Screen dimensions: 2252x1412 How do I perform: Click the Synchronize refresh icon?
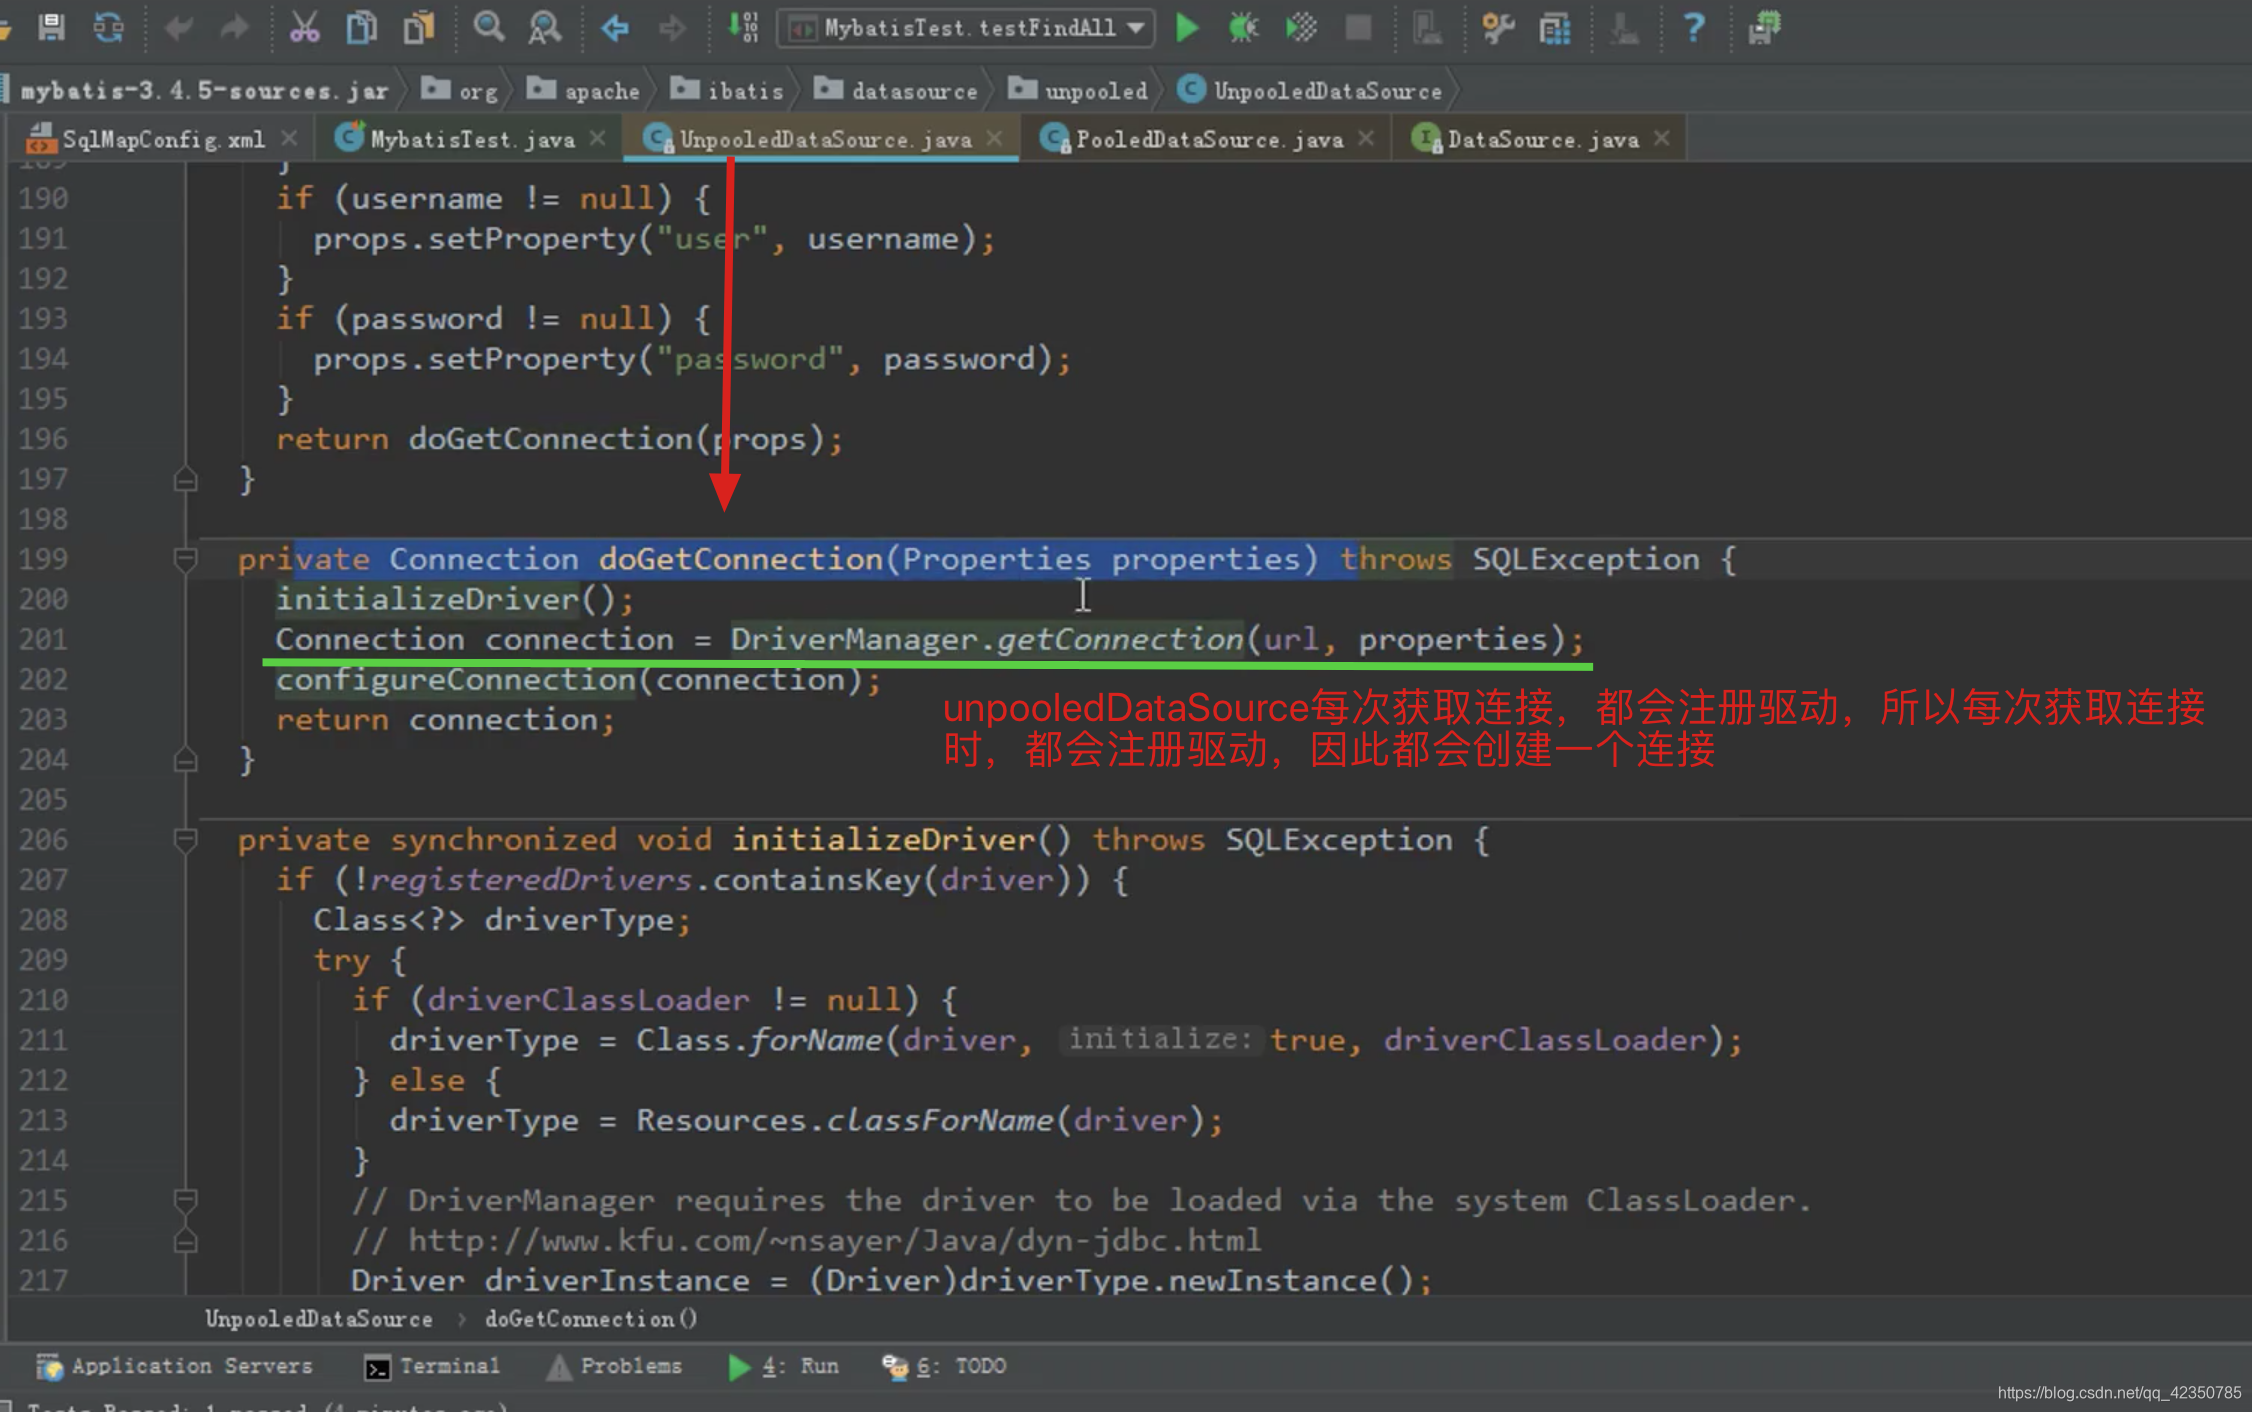[108, 27]
